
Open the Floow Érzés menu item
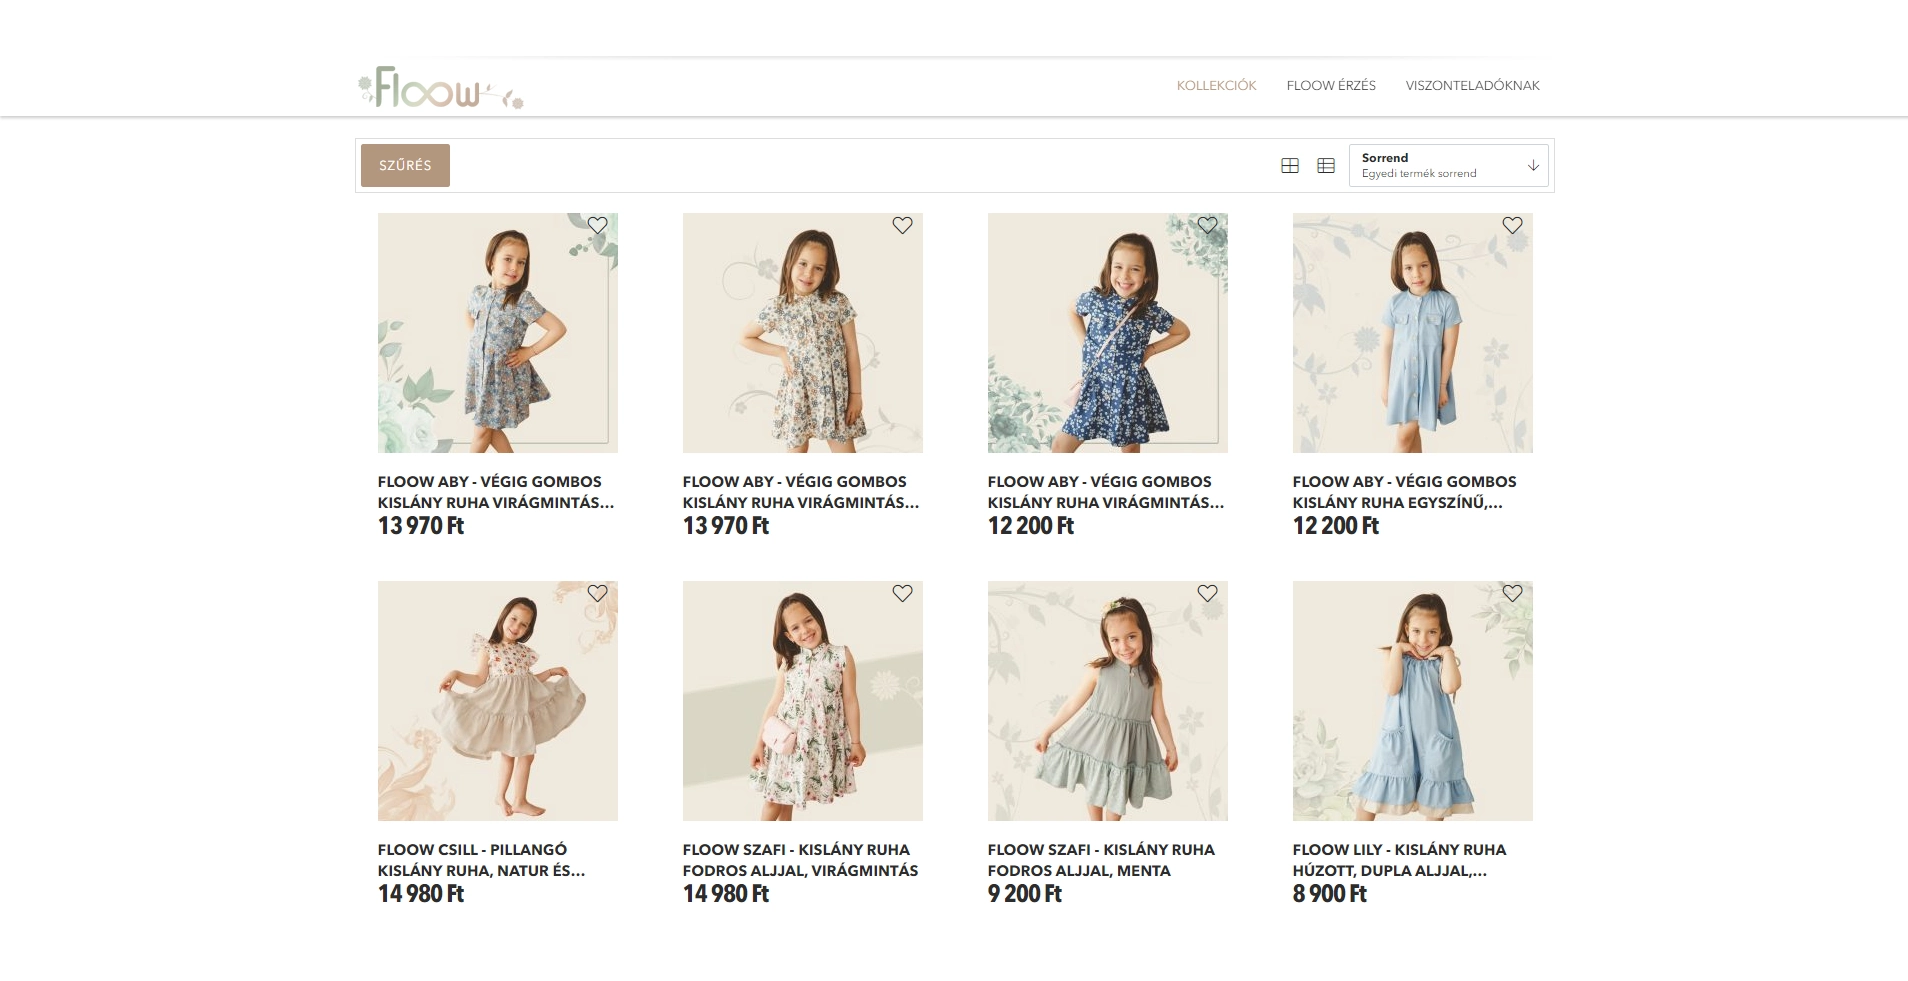point(1331,86)
